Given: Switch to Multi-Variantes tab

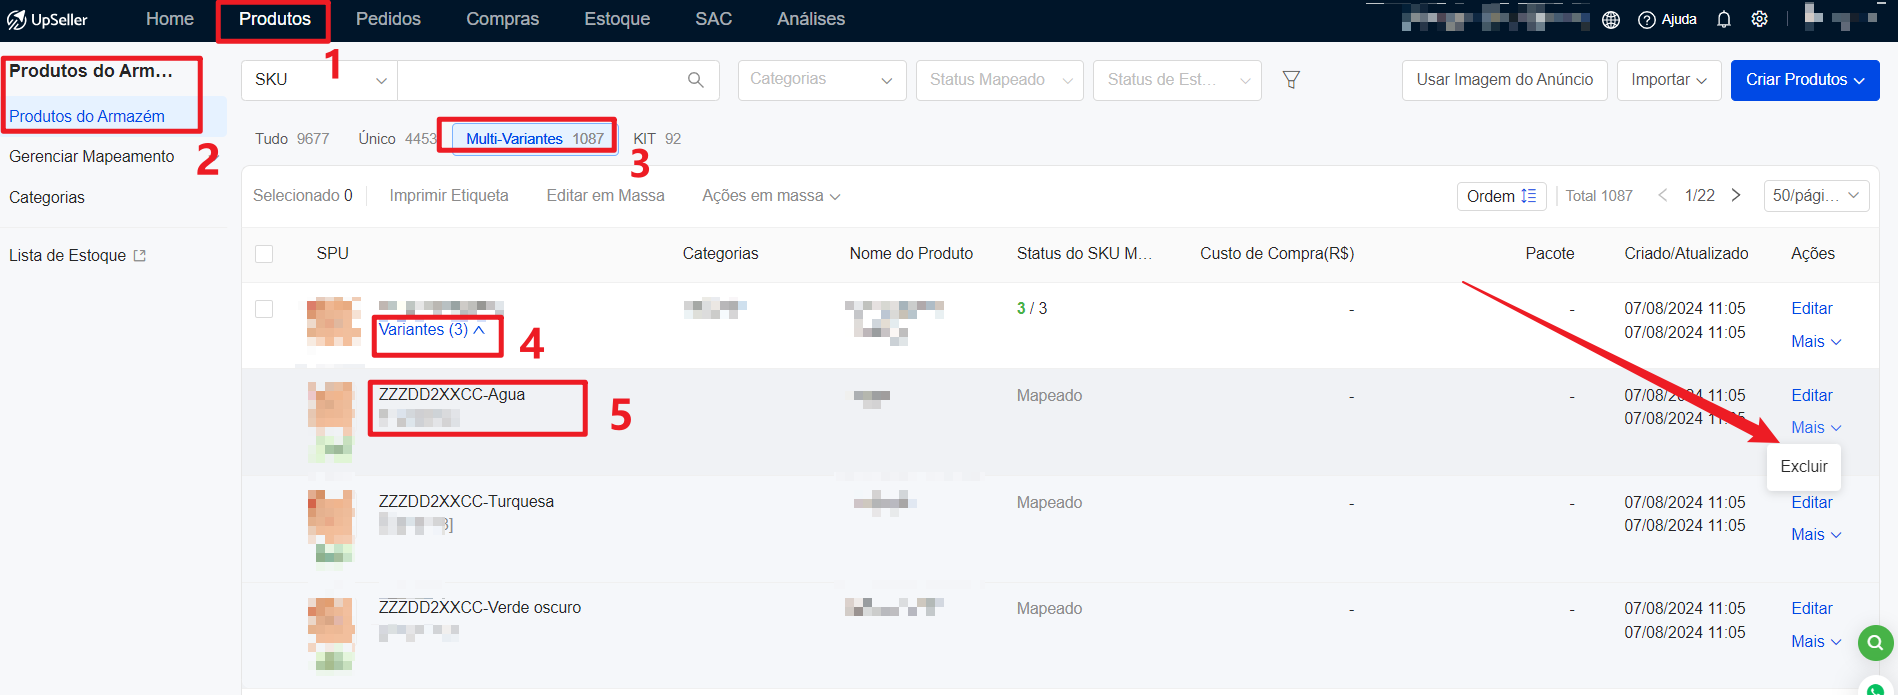Looking at the screenshot, I should pyautogui.click(x=535, y=139).
